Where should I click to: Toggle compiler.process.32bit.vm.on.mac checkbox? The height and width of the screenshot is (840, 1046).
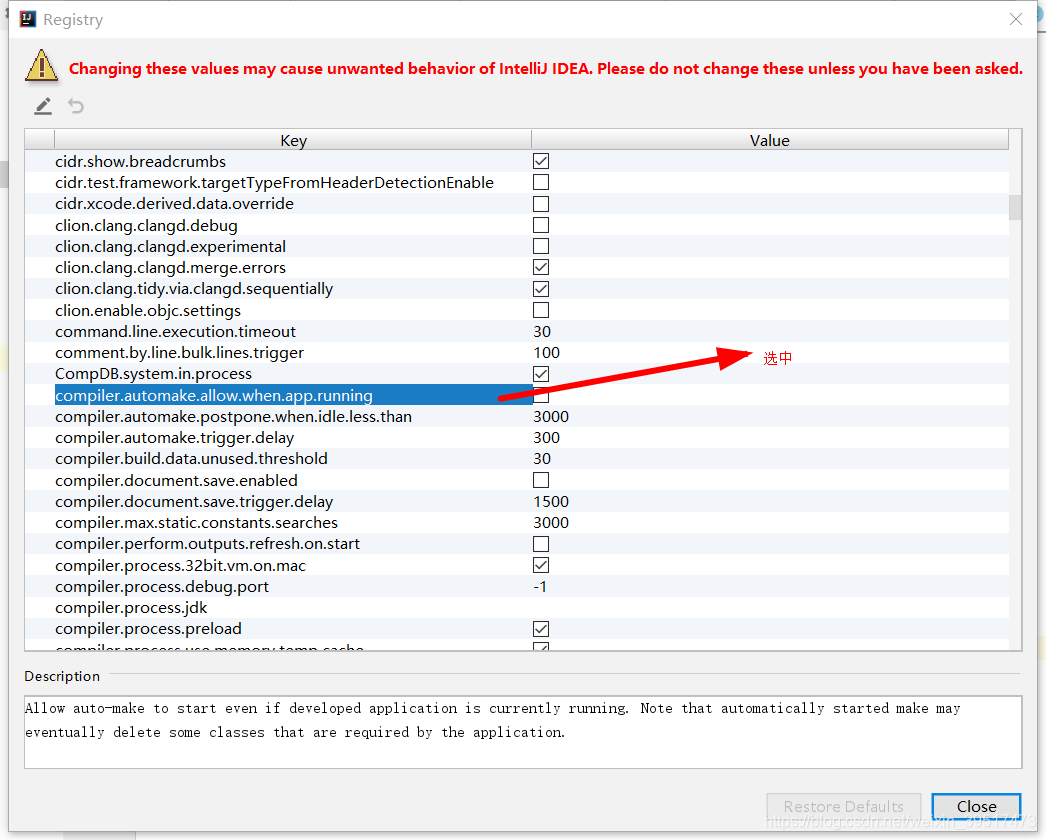(541, 565)
